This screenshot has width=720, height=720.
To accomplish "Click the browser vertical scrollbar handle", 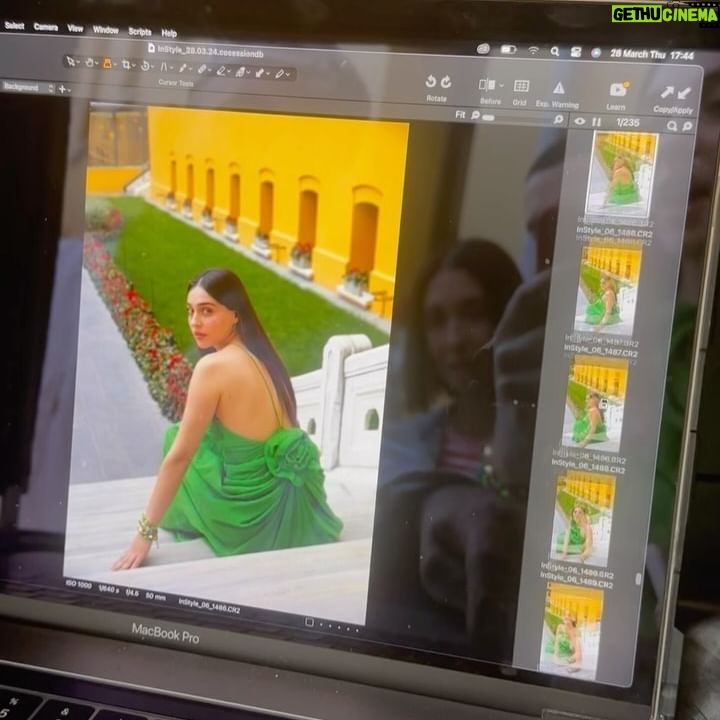I will coord(638,579).
